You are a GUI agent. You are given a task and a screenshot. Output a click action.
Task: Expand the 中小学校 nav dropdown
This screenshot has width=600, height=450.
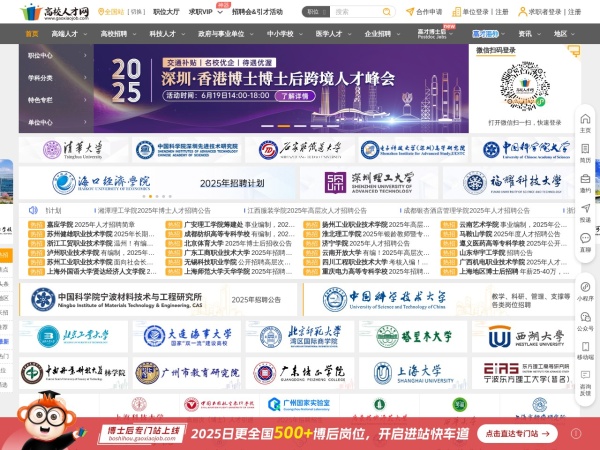pyautogui.click(x=300, y=34)
